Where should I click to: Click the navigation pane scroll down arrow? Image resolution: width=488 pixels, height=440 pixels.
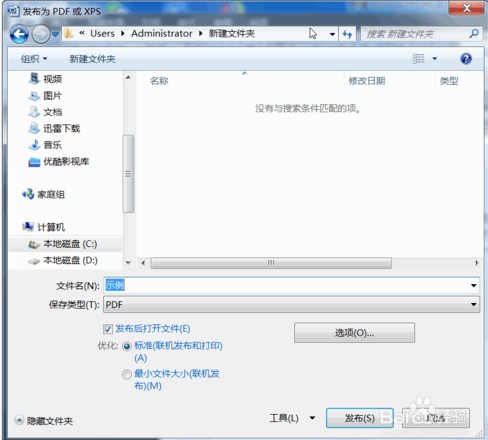coord(128,263)
